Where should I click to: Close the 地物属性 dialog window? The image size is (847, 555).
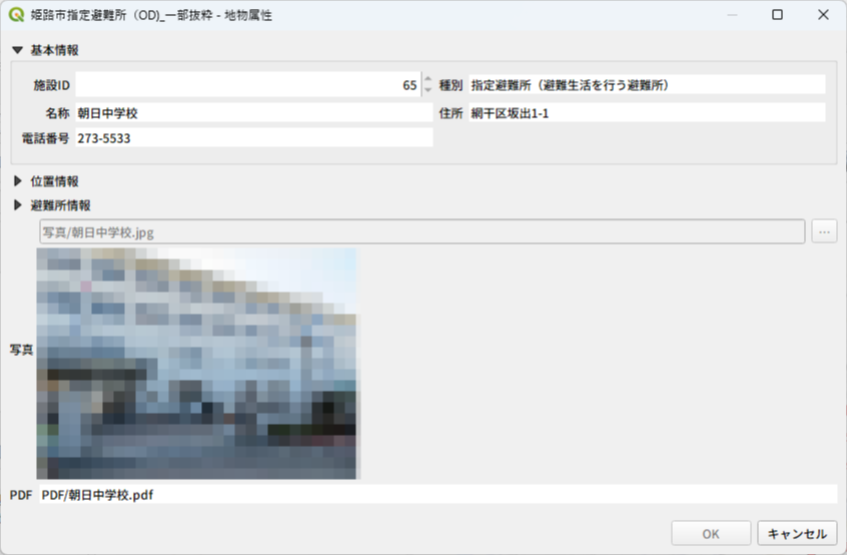[823, 16]
